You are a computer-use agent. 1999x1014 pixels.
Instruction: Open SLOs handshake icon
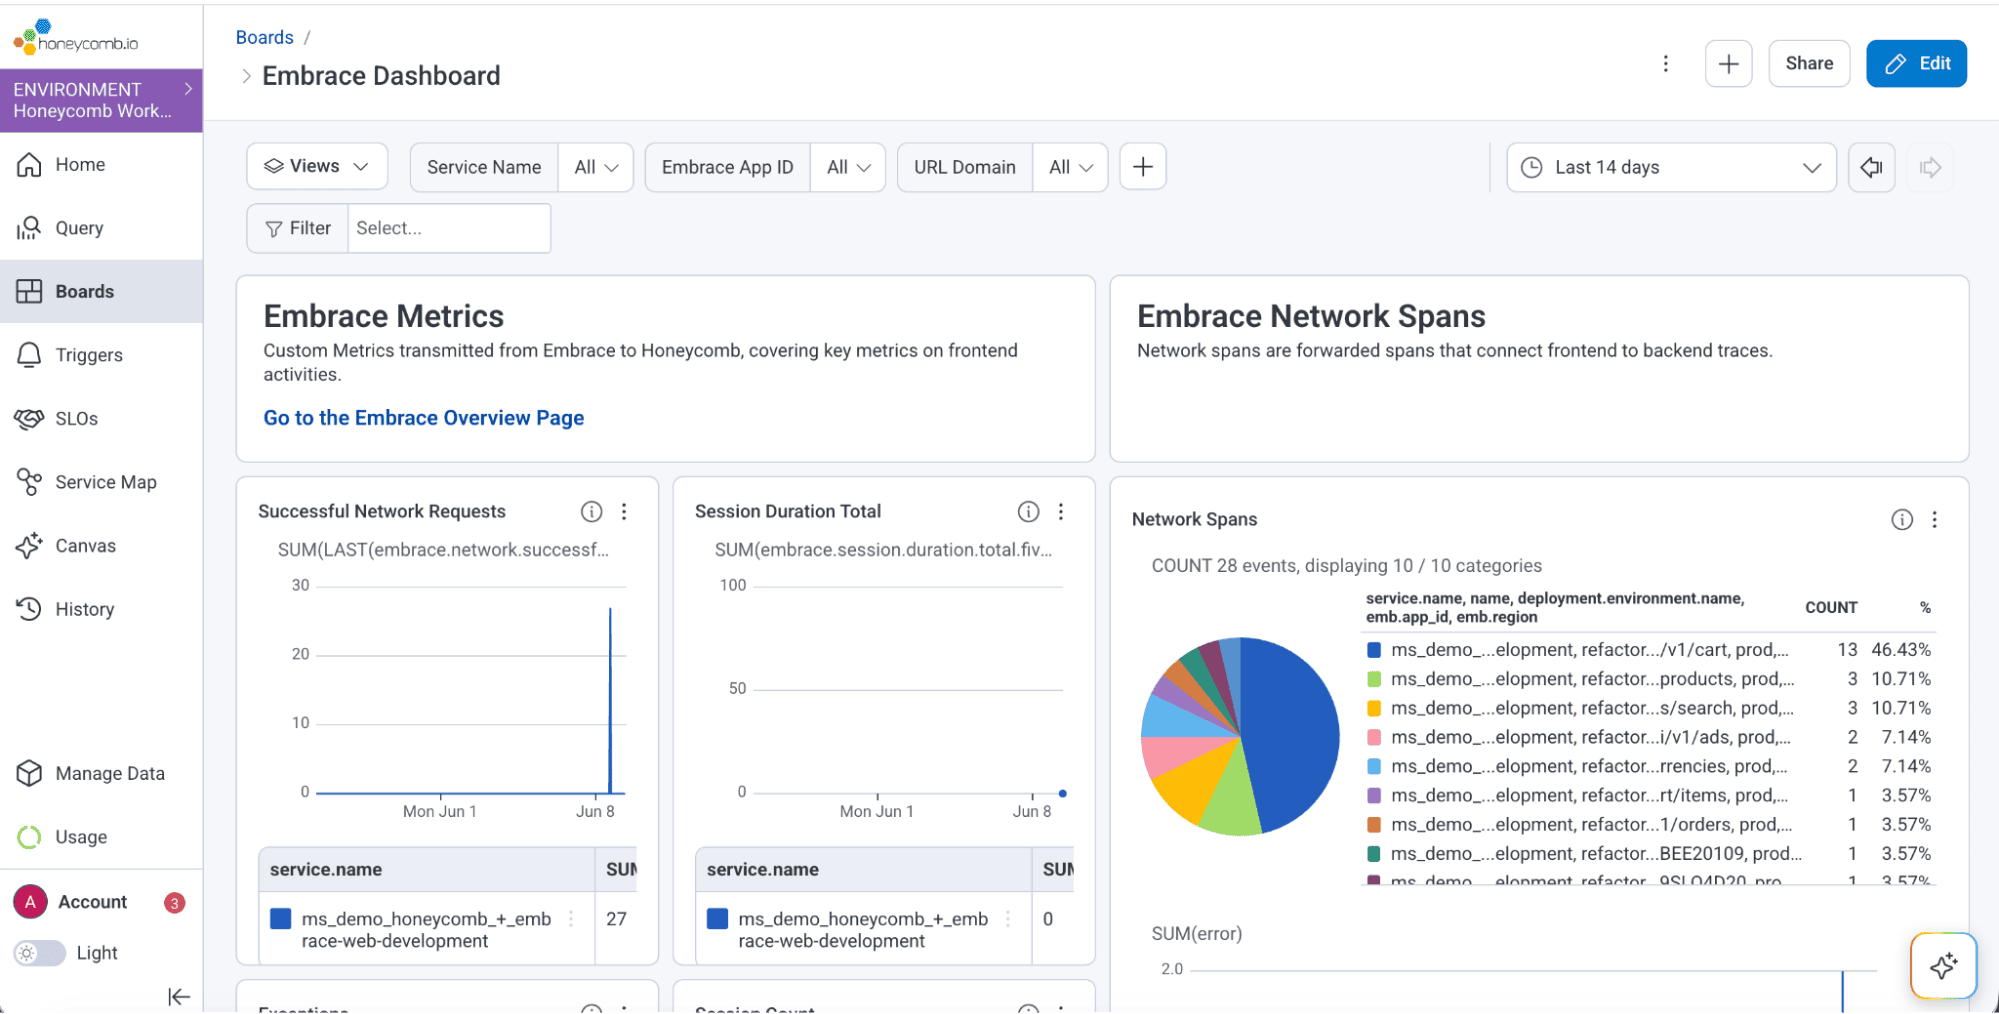point(29,418)
